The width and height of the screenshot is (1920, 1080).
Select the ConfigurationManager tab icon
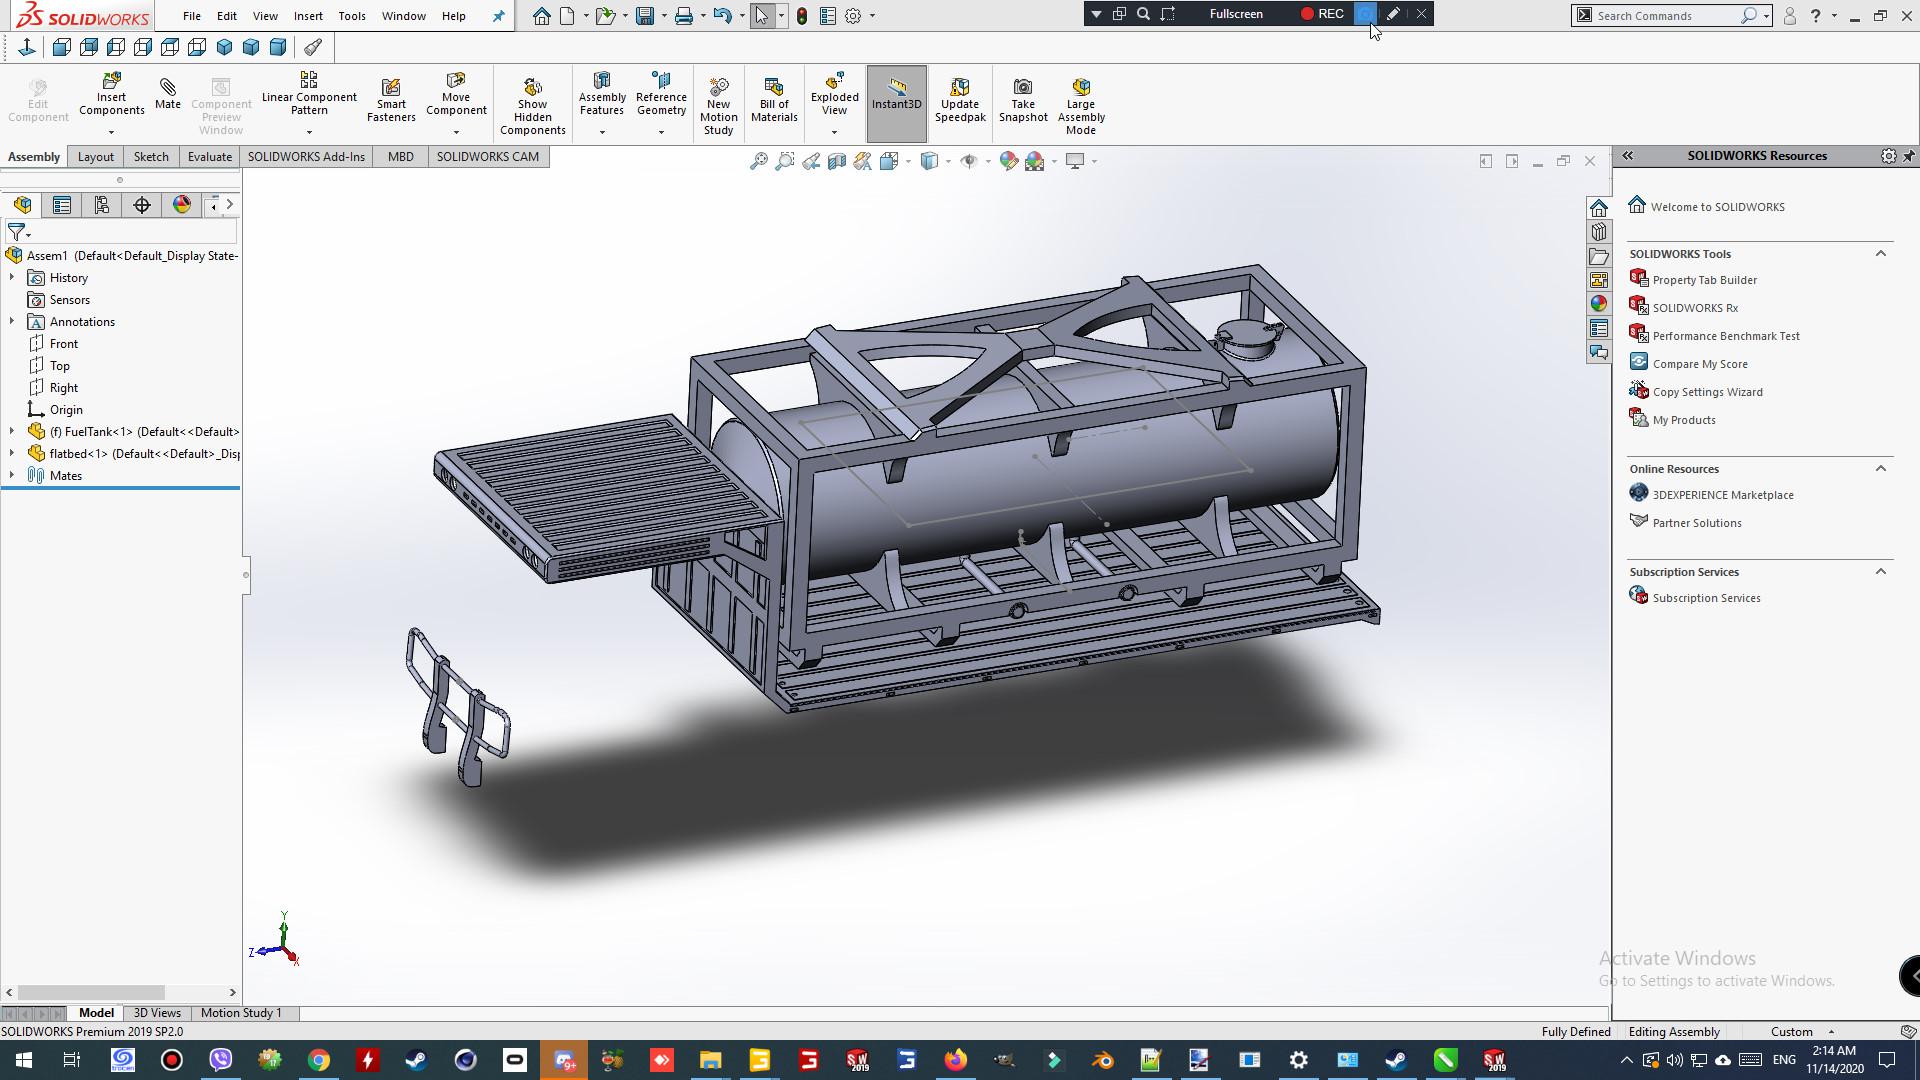(102, 205)
